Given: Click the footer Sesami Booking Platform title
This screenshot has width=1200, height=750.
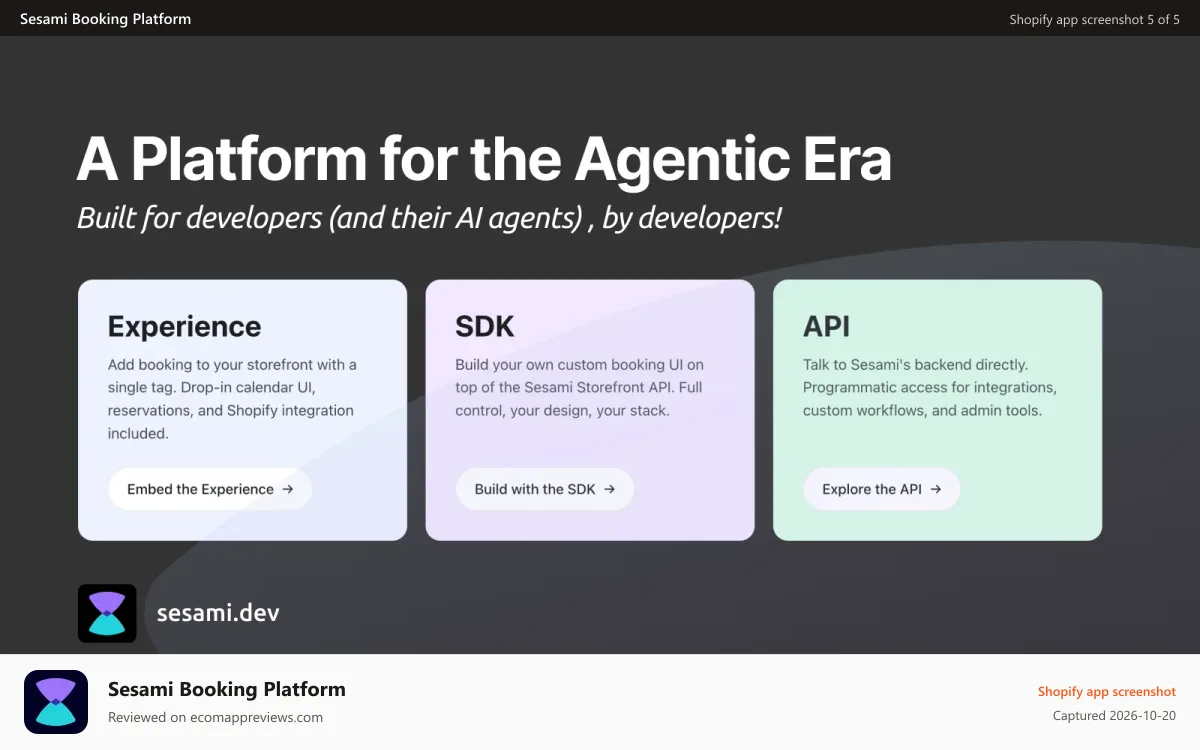Looking at the screenshot, I should pyautogui.click(x=227, y=689).
